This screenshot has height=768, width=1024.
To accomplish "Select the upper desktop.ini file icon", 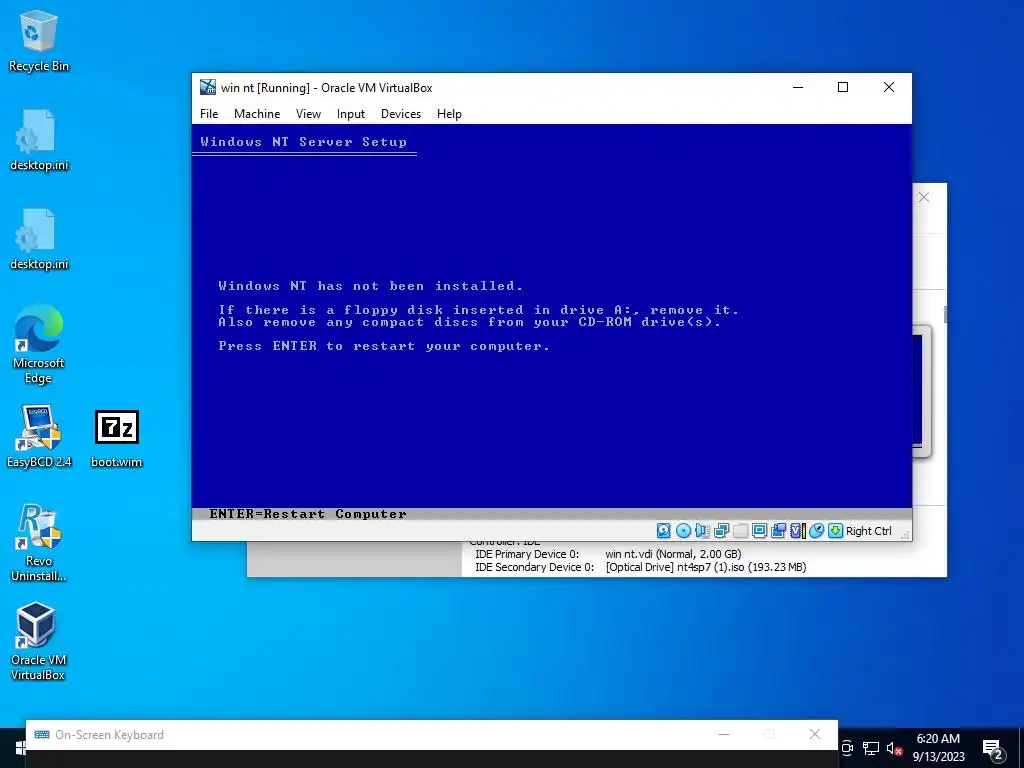I will [x=39, y=140].
